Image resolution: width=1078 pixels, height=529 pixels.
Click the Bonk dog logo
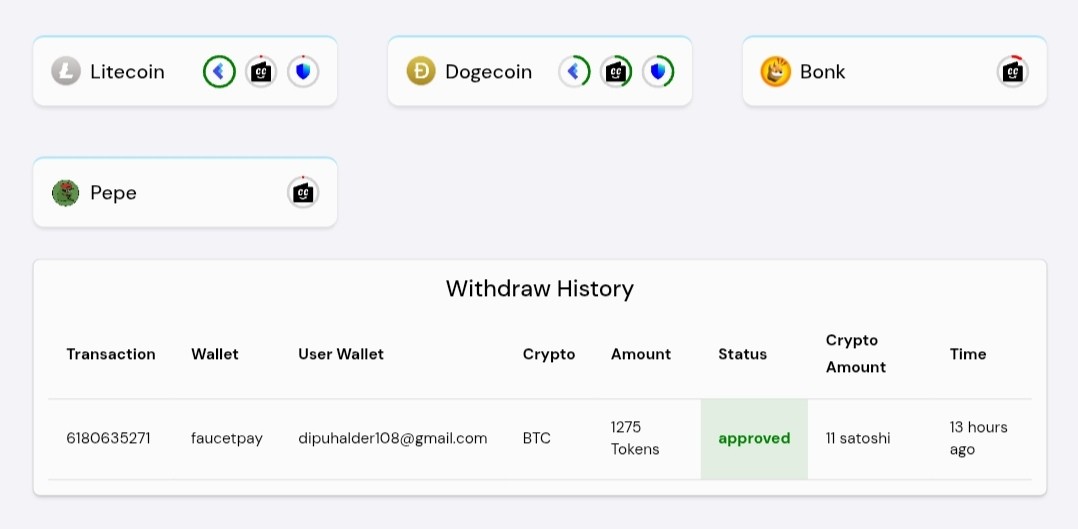[776, 72]
